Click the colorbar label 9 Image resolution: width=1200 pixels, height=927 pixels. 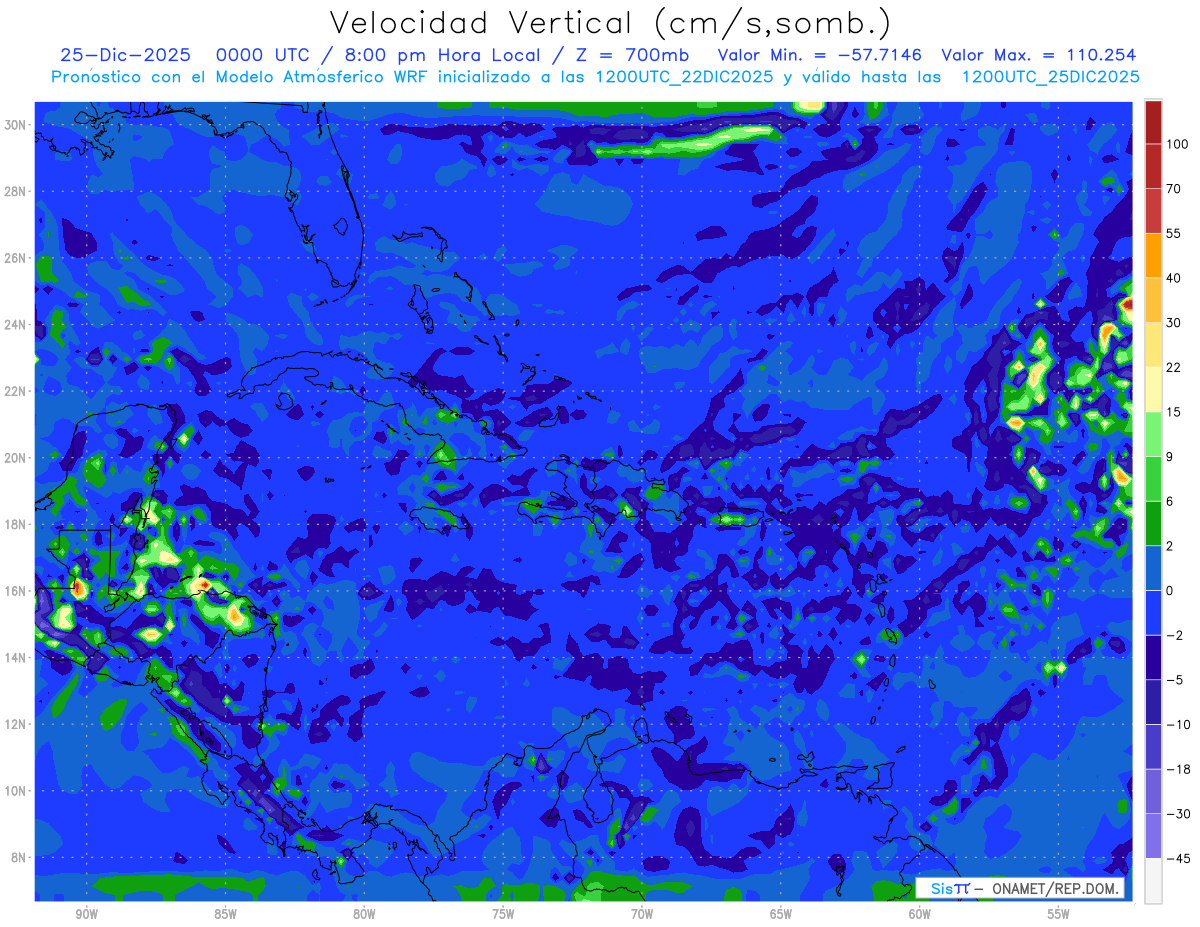(x=1170, y=457)
